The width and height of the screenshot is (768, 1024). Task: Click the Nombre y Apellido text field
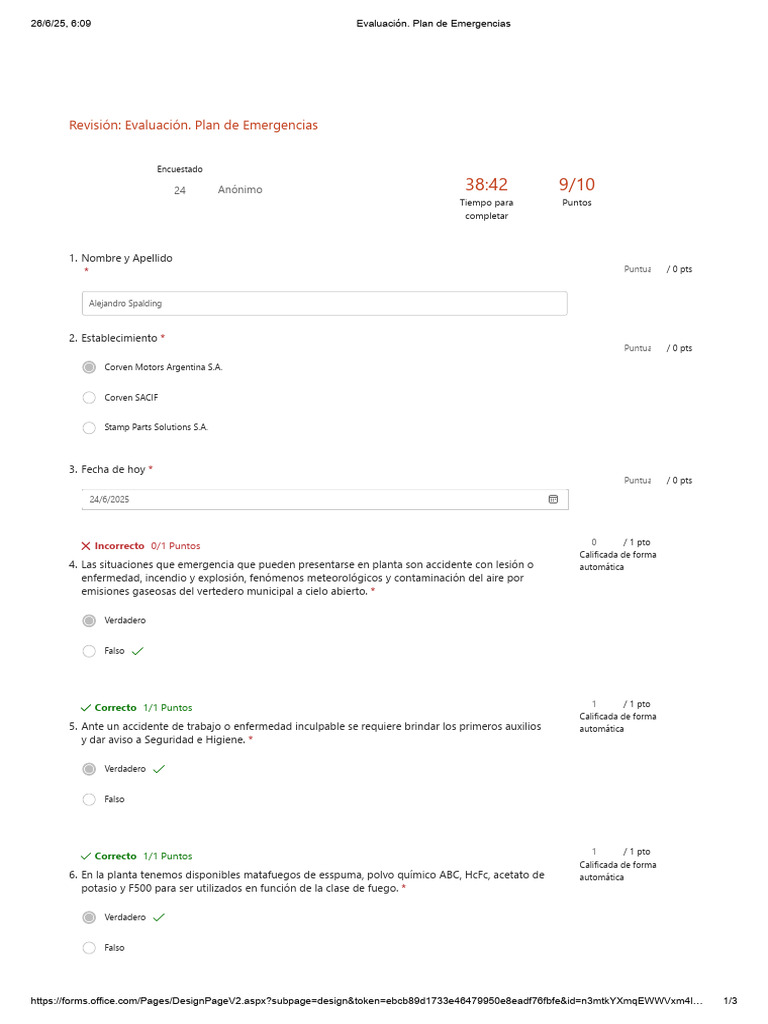coord(324,303)
